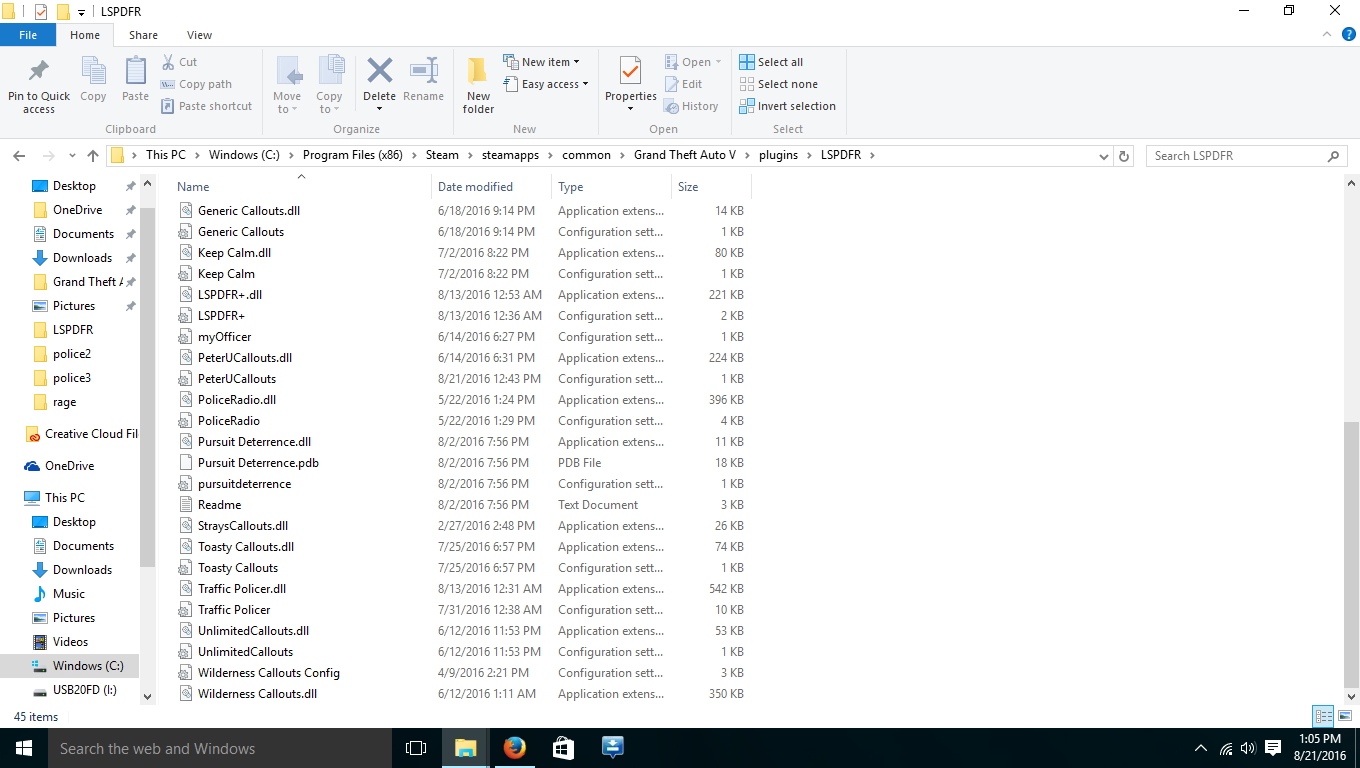Click the Delete X icon
The height and width of the screenshot is (768, 1360).
pos(379,70)
